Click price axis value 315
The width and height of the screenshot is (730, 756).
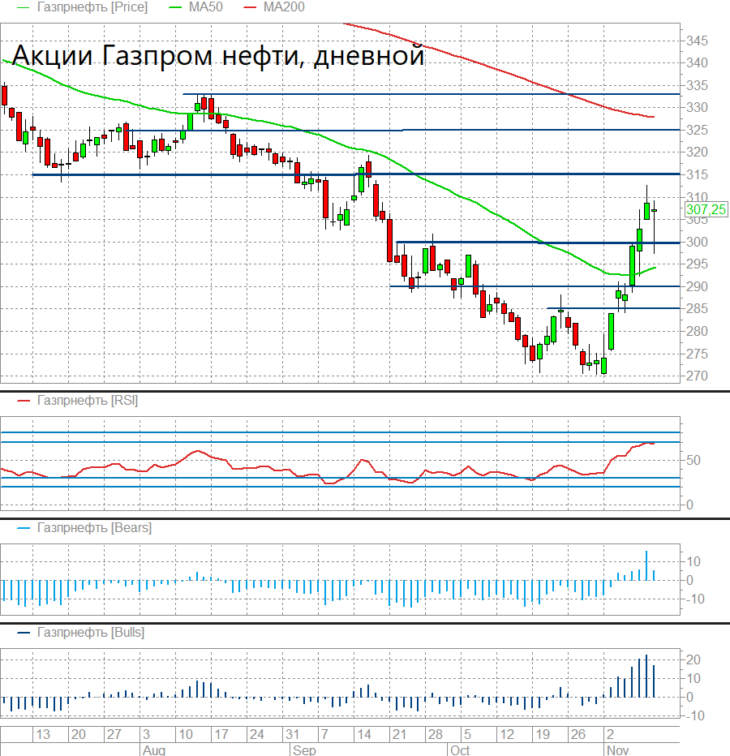pos(697,175)
